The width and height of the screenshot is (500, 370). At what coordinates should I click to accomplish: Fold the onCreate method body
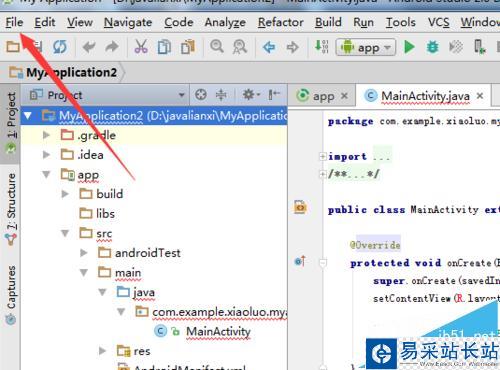322,263
